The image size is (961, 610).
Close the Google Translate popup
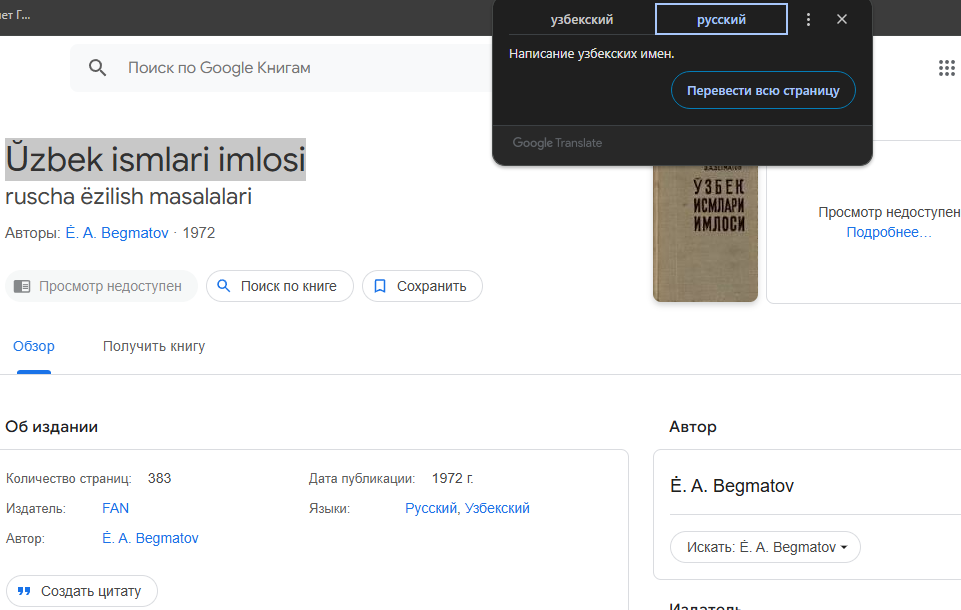coord(842,20)
